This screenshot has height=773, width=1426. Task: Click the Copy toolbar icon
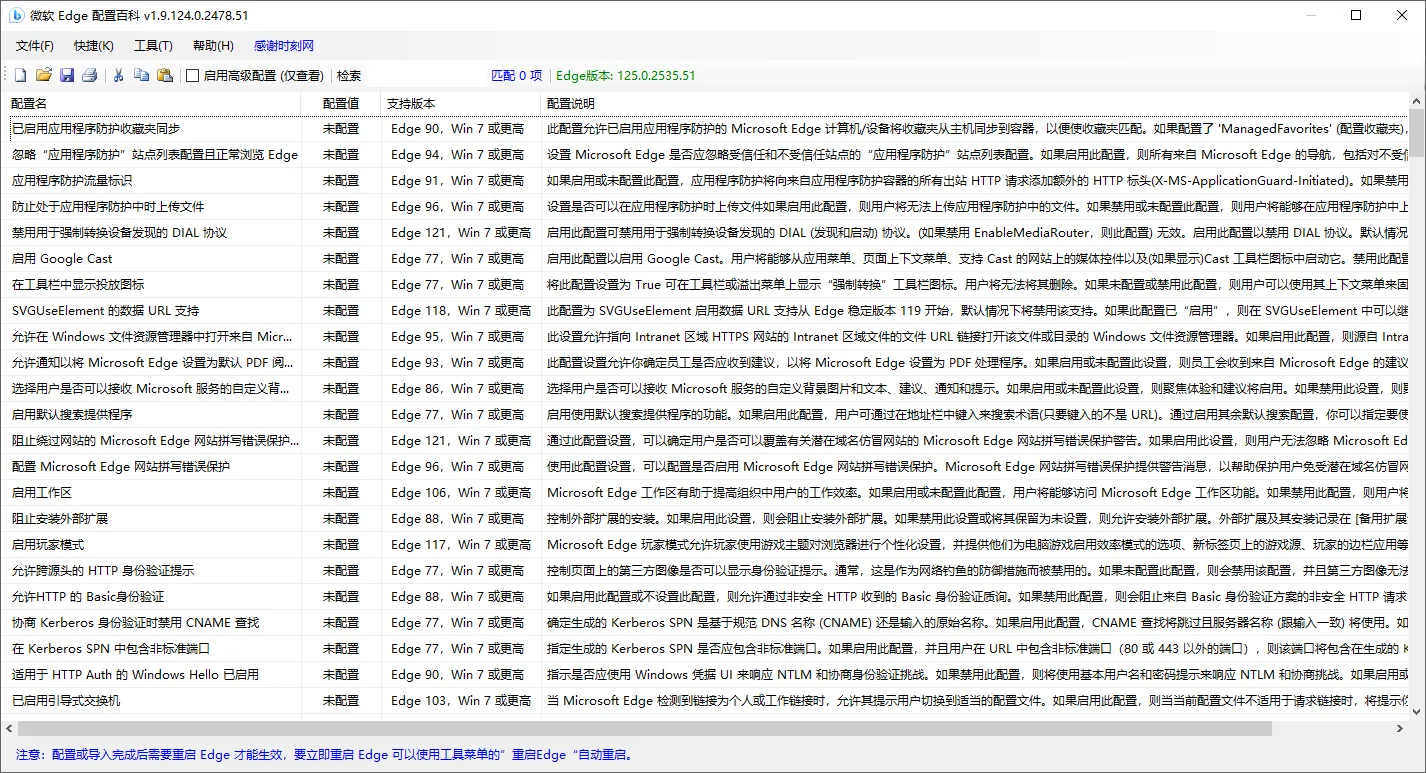pos(142,76)
